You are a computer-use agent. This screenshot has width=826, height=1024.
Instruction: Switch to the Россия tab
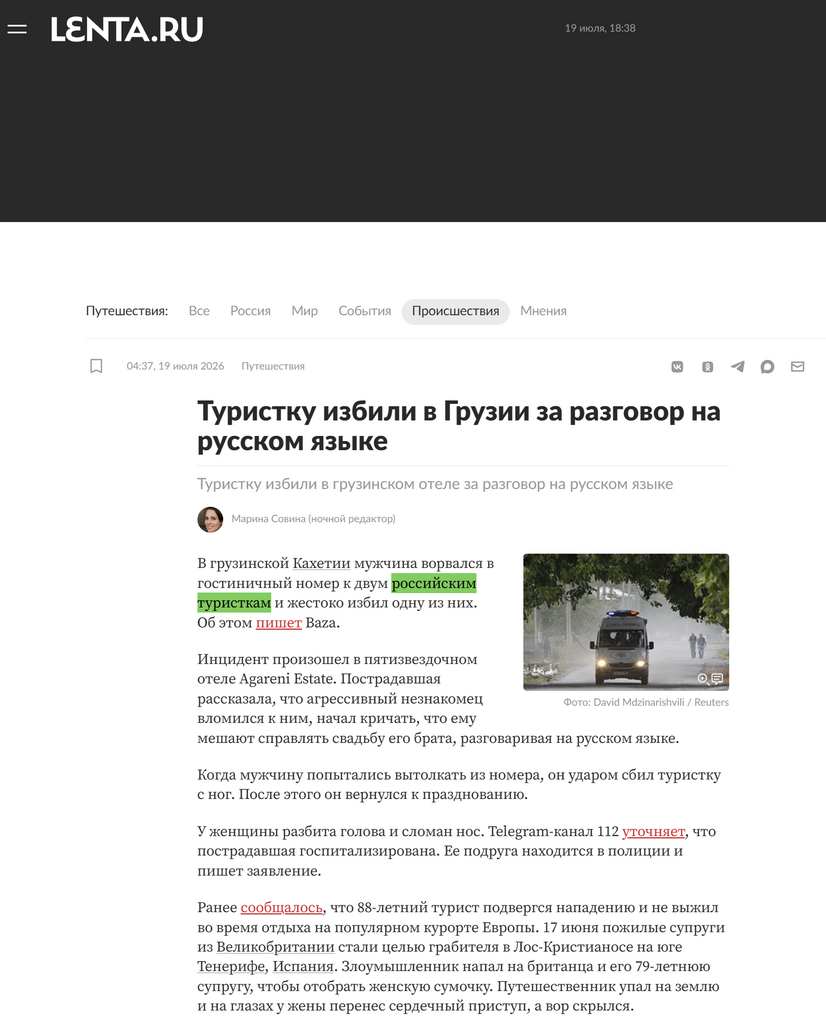click(250, 311)
